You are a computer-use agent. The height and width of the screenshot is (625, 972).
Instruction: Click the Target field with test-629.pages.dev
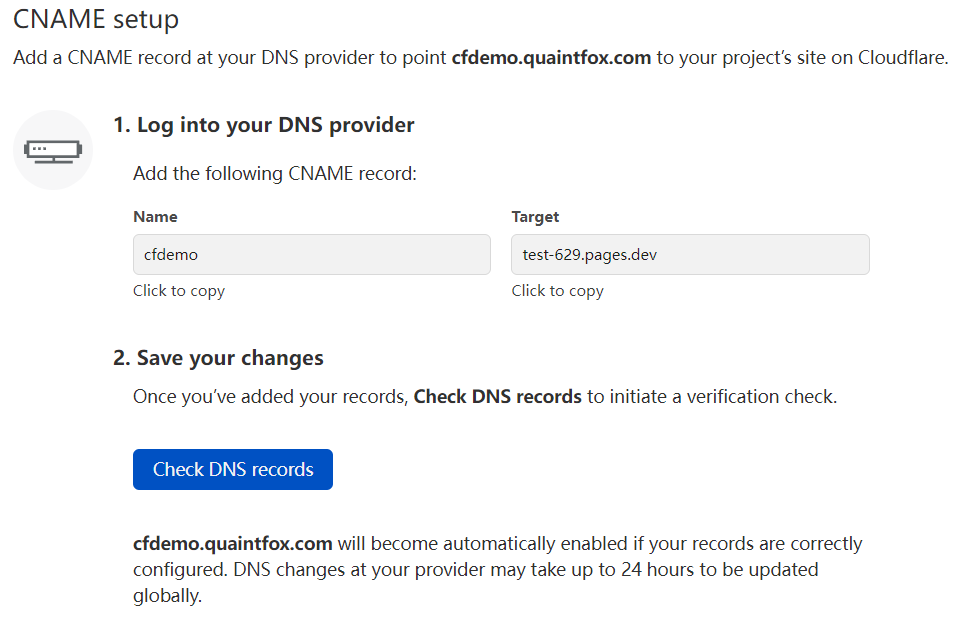tap(689, 255)
